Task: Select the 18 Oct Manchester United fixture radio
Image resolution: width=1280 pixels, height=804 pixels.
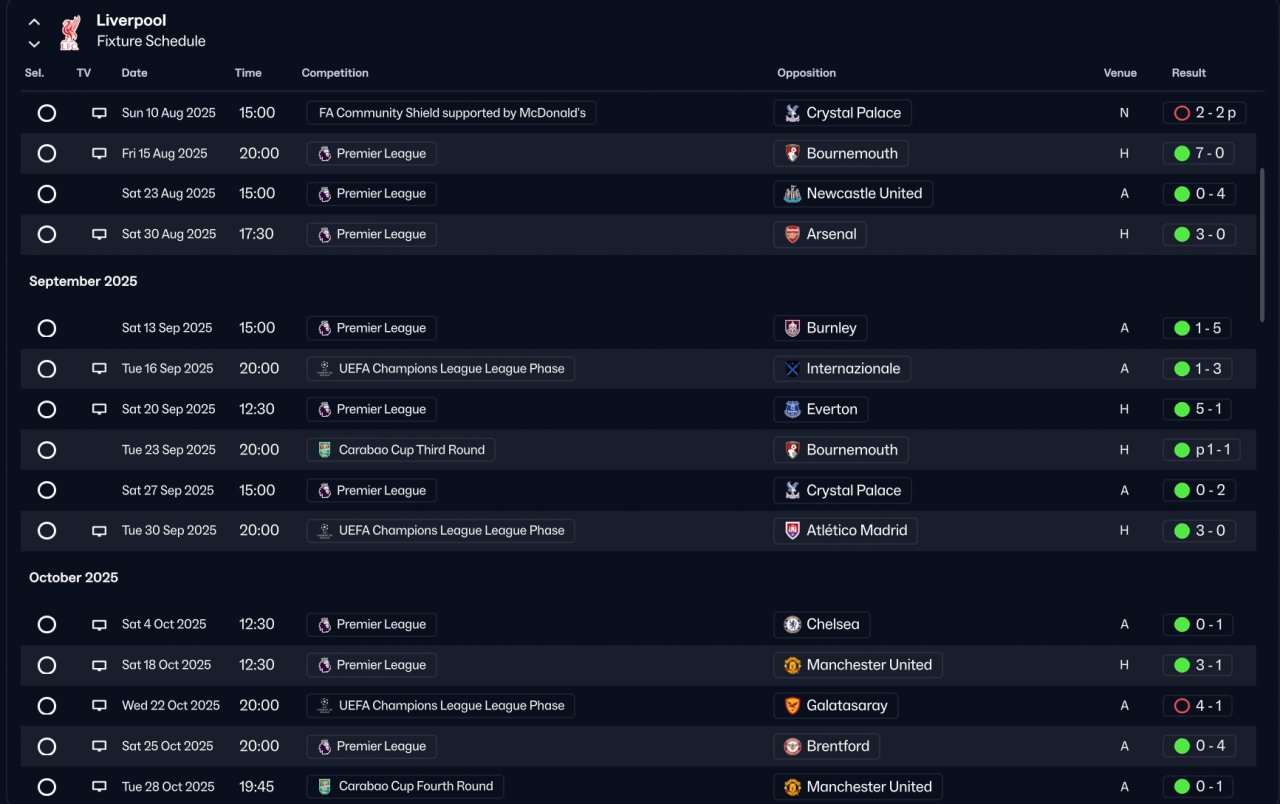Action: (46, 665)
